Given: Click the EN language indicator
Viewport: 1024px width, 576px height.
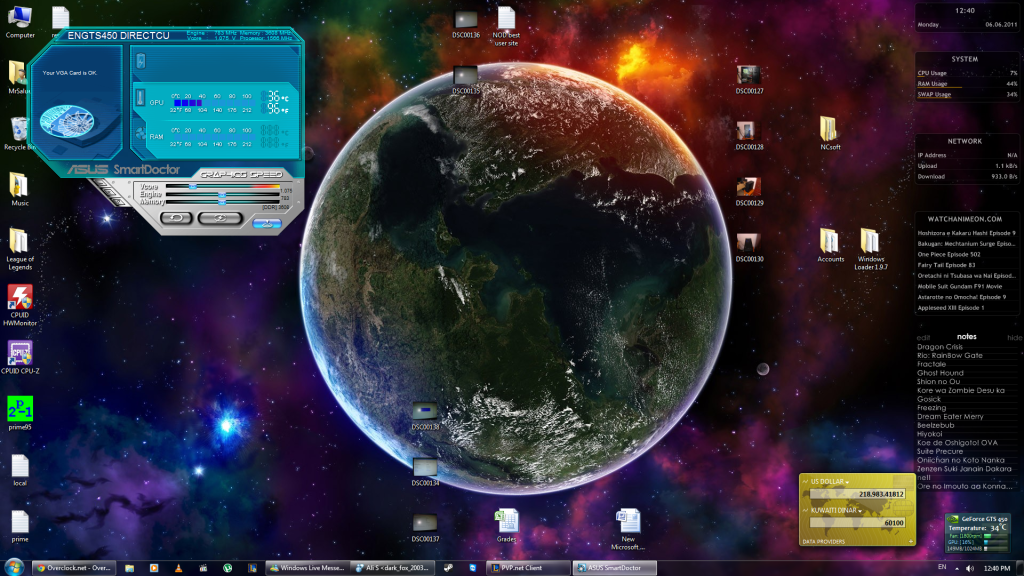Looking at the screenshot, I should [942, 567].
